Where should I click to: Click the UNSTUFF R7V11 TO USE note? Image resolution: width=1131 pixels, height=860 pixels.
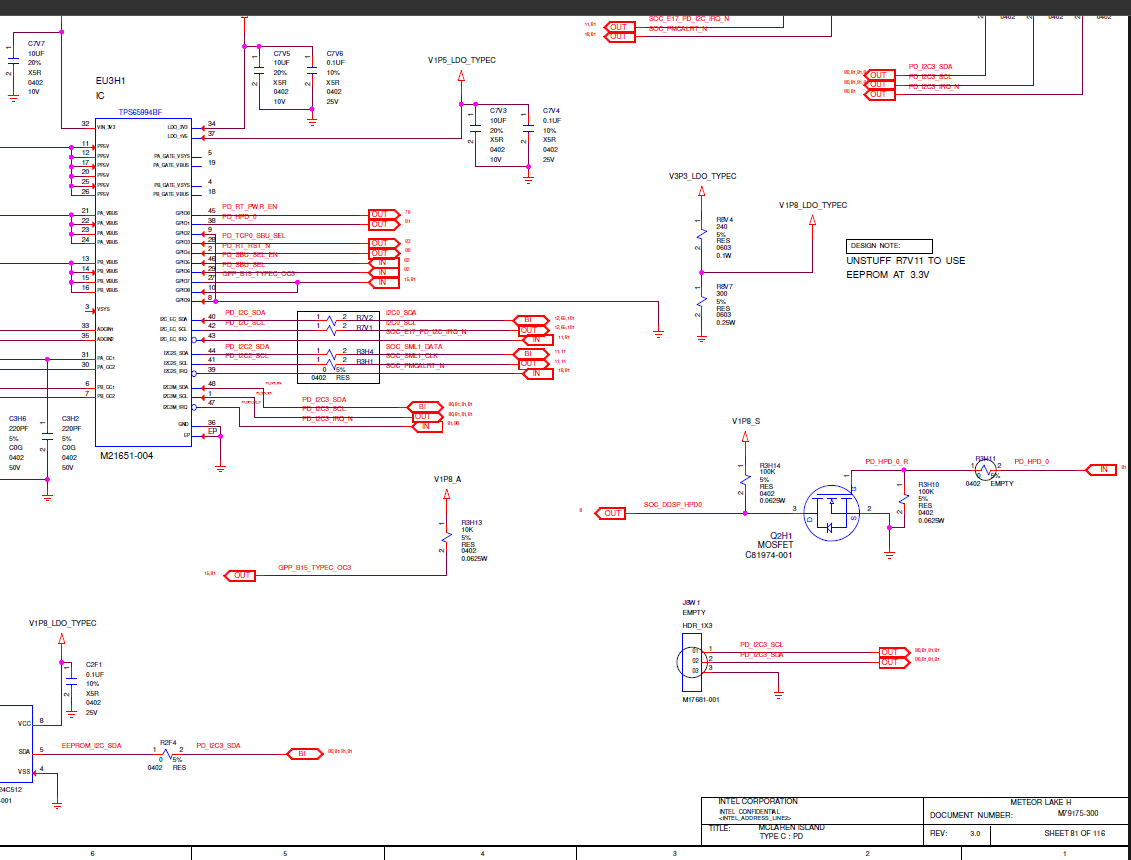pyautogui.click(x=905, y=260)
